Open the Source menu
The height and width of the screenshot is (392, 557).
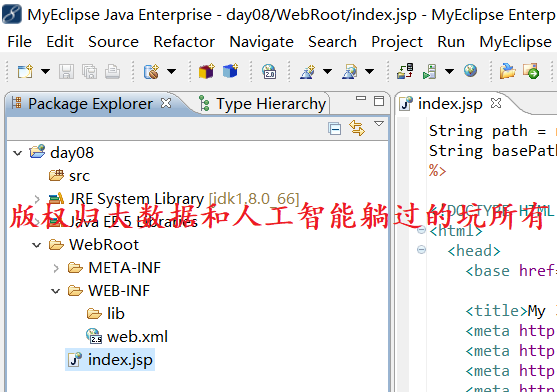pos(113,42)
